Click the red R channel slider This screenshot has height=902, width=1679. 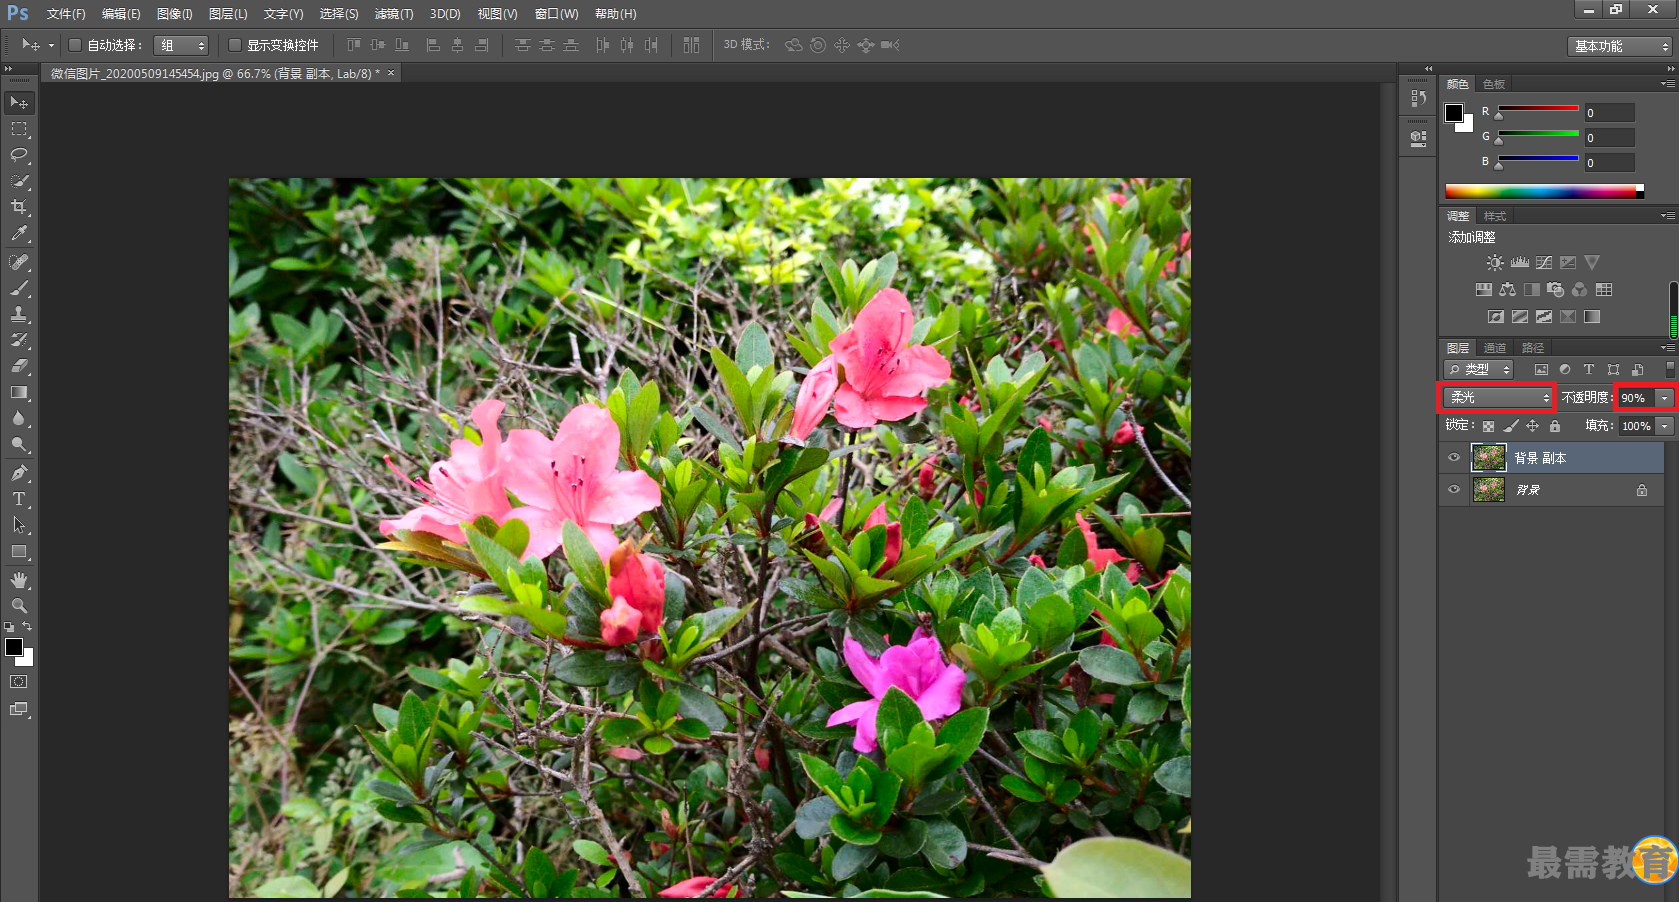1537,110
